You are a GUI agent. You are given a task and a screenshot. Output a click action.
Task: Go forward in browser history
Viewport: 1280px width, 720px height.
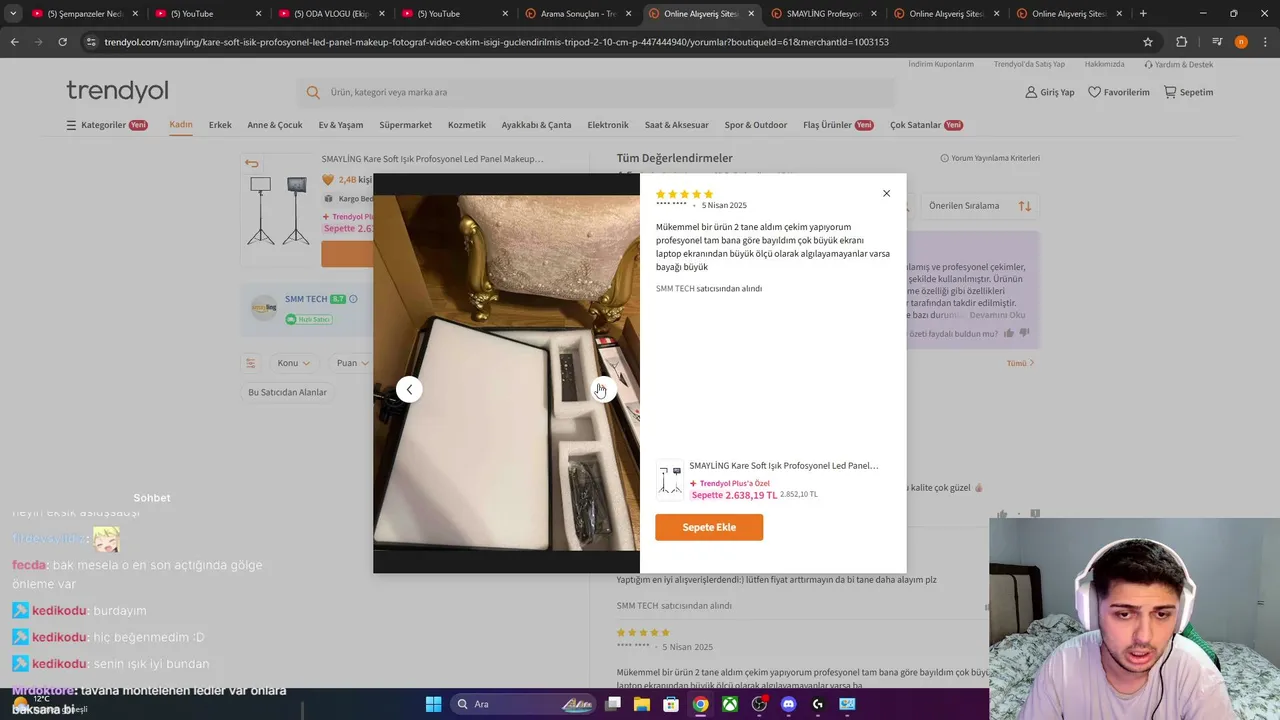coord(38,42)
